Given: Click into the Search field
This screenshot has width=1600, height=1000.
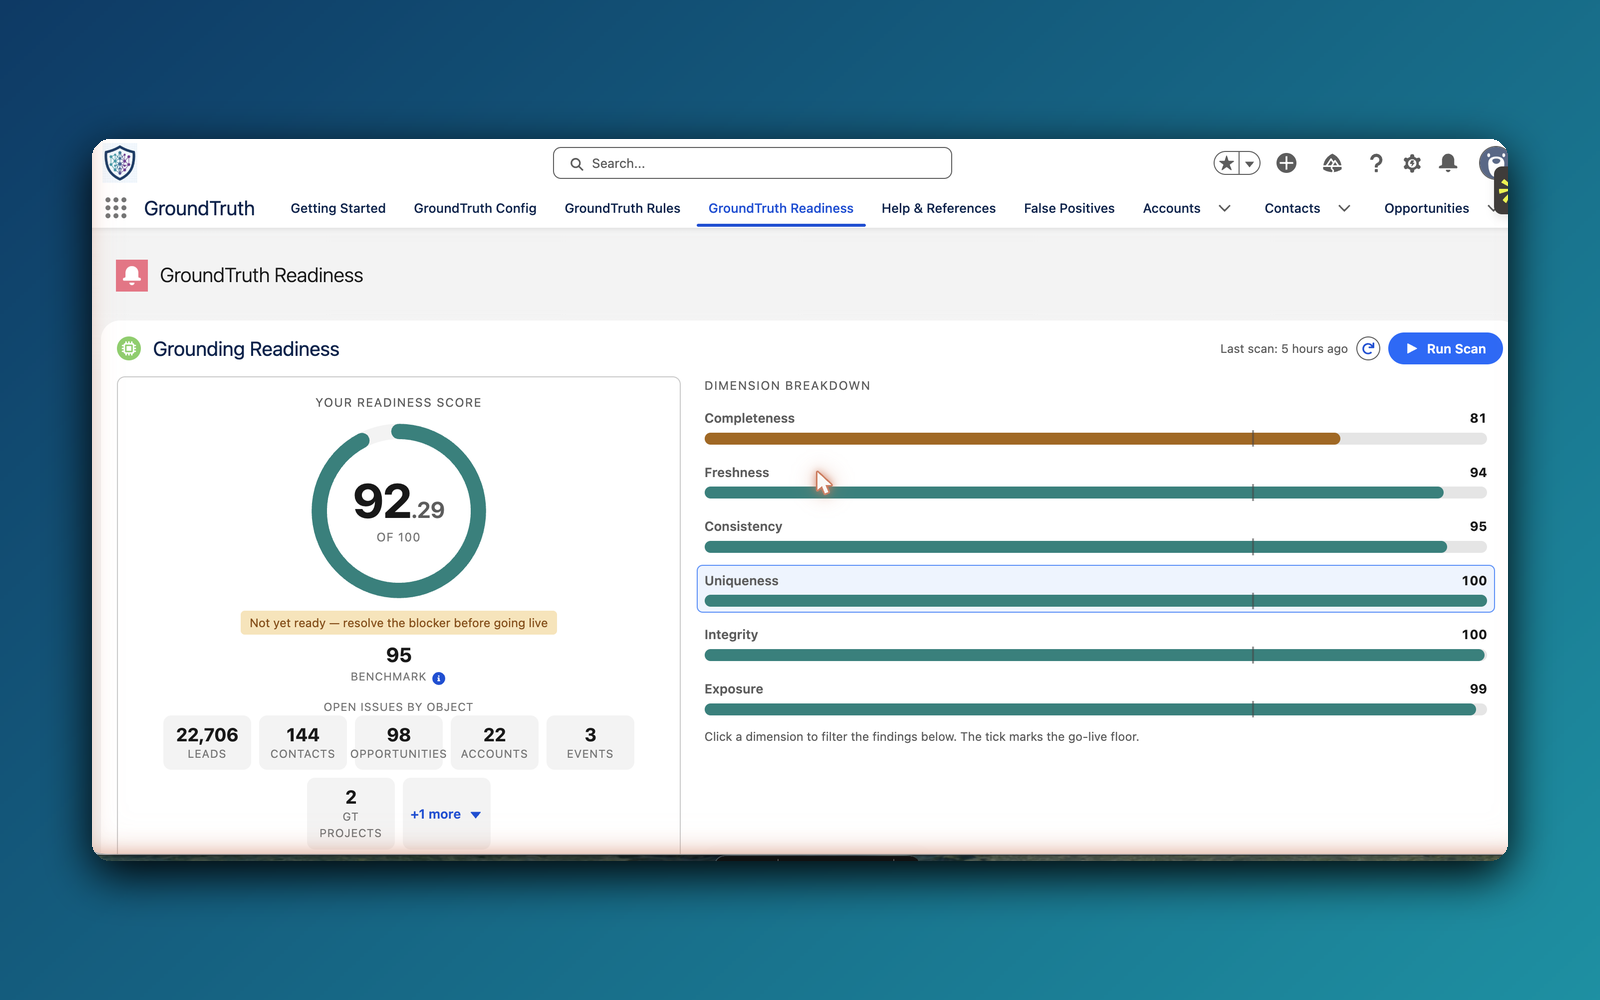Looking at the screenshot, I should pos(752,163).
